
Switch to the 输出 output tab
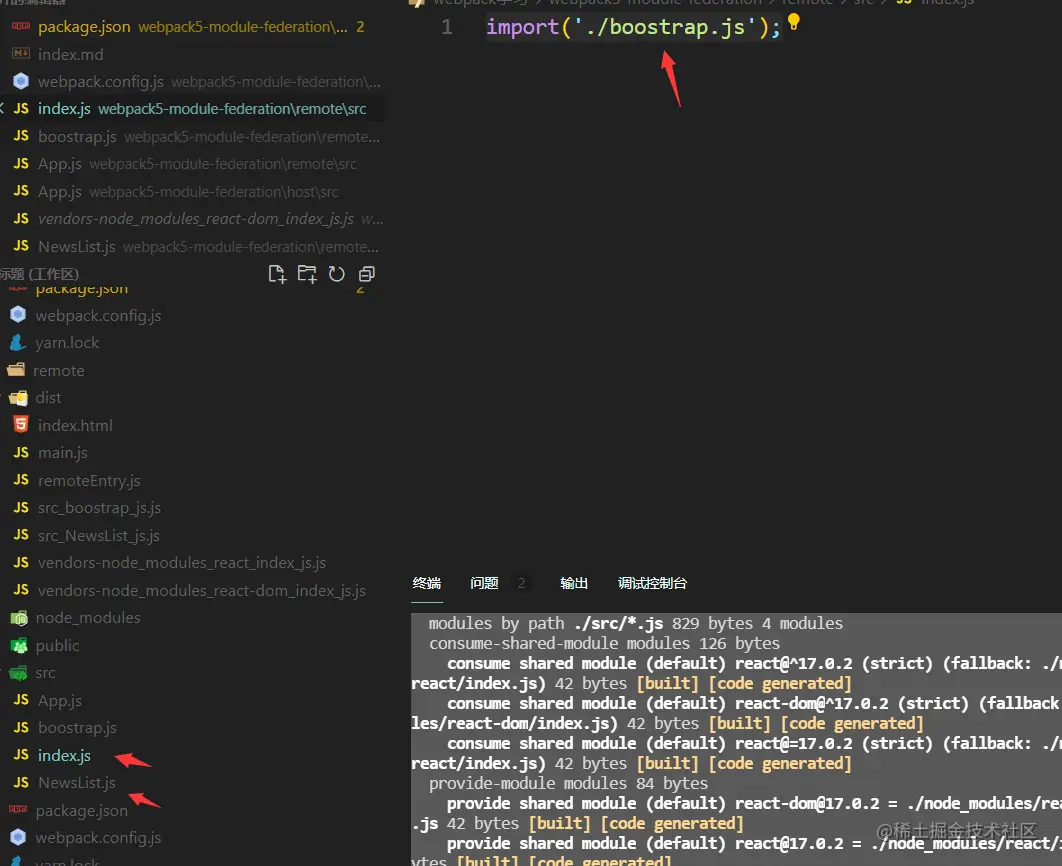574,583
